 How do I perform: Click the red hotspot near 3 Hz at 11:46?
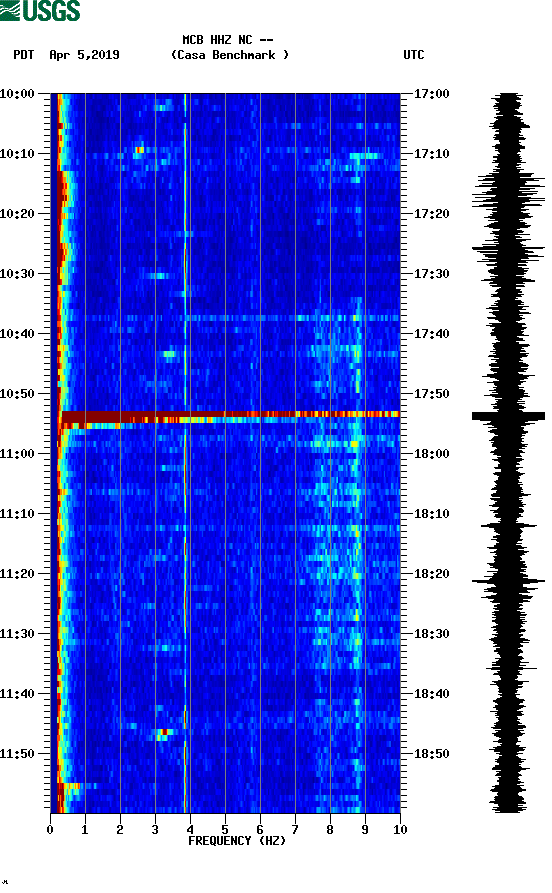click(165, 732)
